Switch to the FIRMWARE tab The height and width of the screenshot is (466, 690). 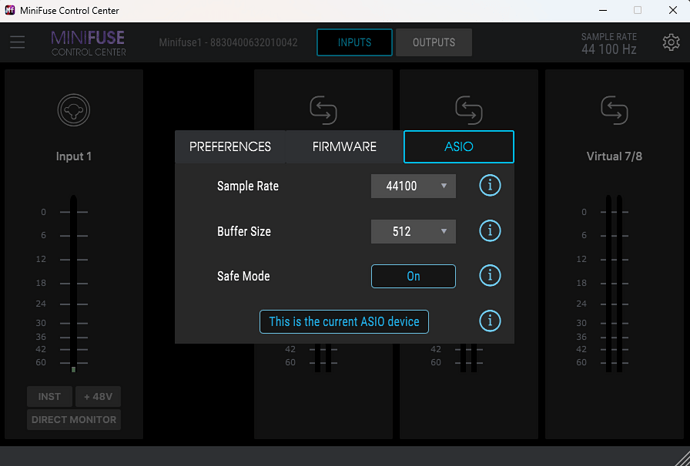pyautogui.click(x=344, y=147)
